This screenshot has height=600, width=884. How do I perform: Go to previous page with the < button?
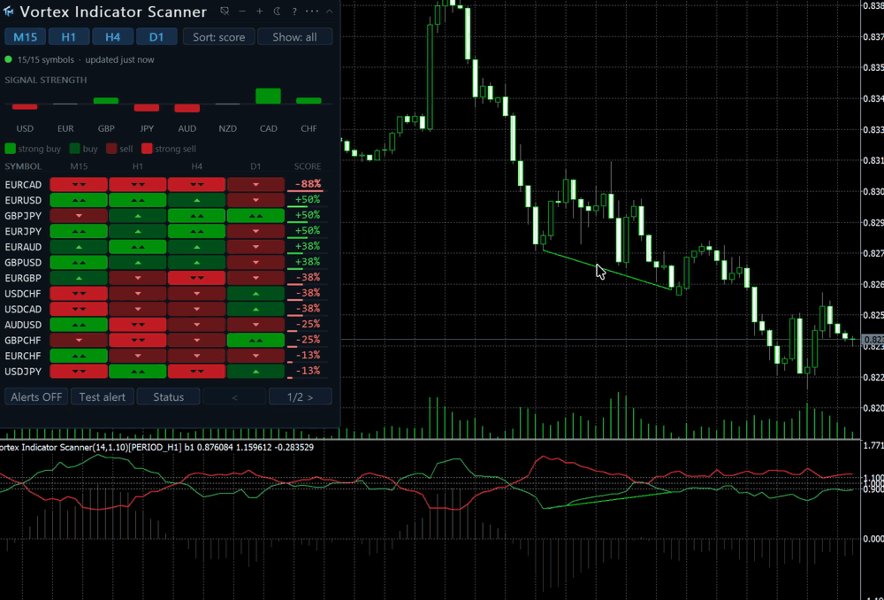(x=235, y=397)
